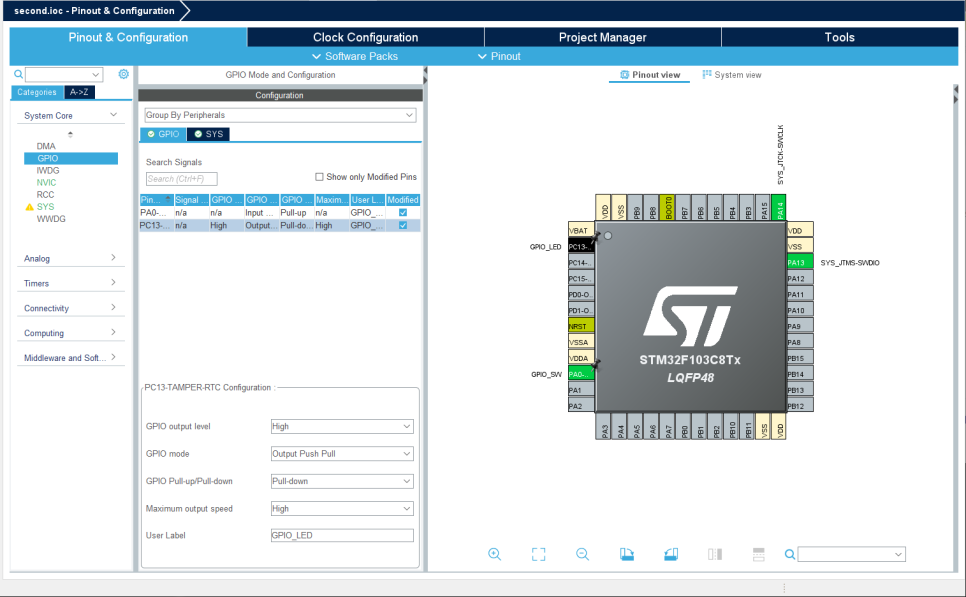Click the PA10 pin on chip
Screen dimensions: 966x597
pos(800,311)
